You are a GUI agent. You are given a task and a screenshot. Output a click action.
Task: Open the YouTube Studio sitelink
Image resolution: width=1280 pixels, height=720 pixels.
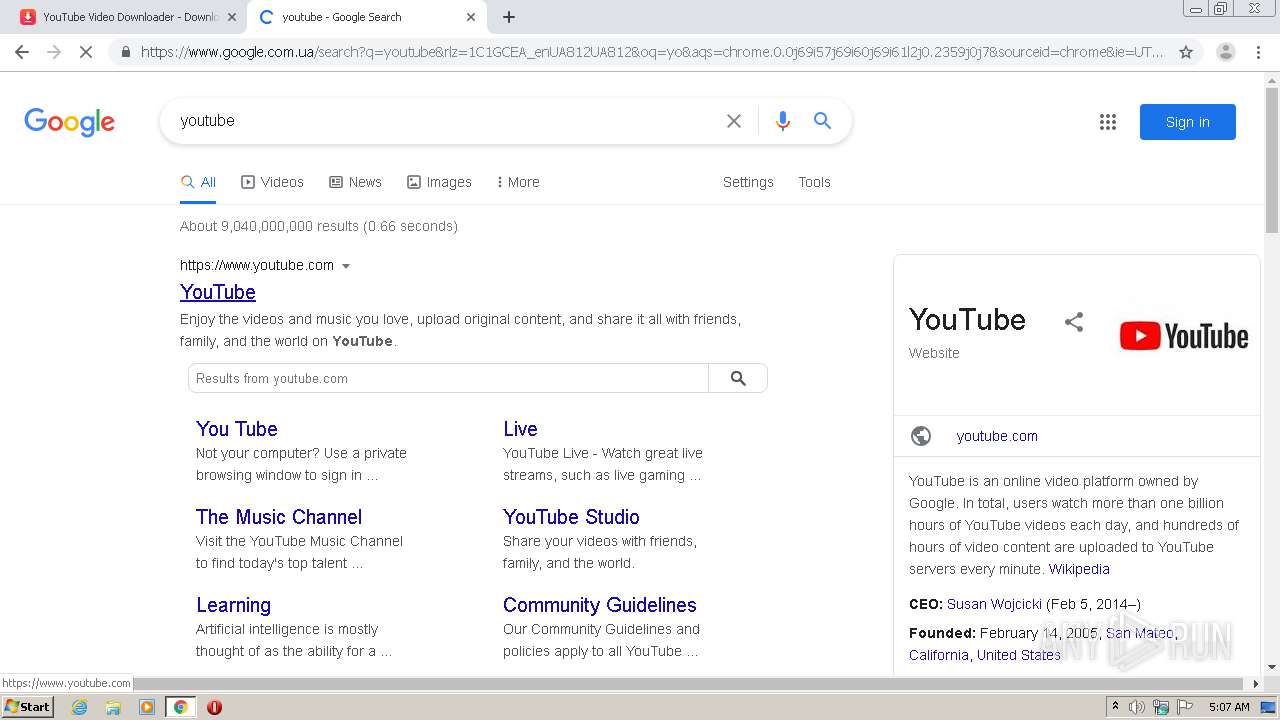click(571, 517)
